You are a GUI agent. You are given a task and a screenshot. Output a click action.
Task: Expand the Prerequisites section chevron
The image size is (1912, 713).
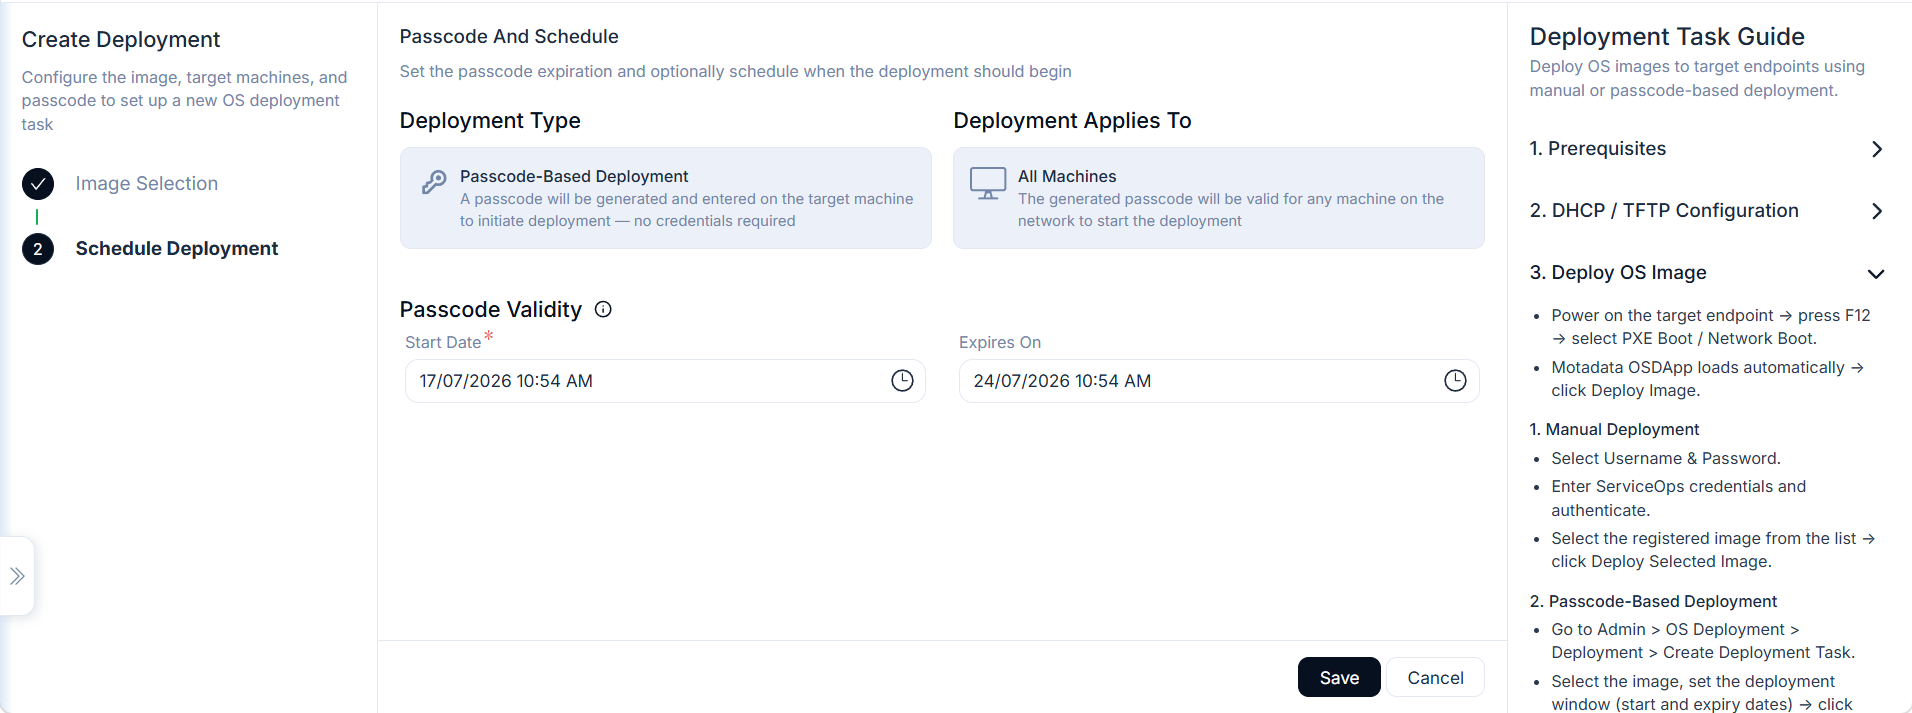pyautogui.click(x=1877, y=149)
